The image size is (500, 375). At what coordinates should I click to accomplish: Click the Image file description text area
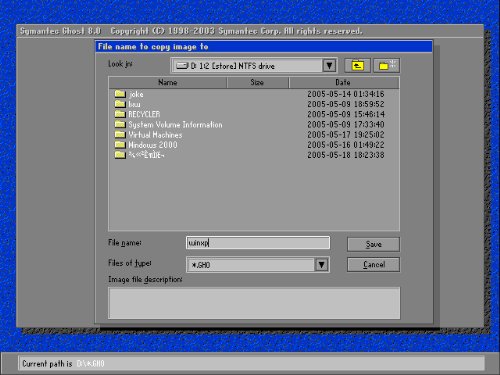pos(254,303)
